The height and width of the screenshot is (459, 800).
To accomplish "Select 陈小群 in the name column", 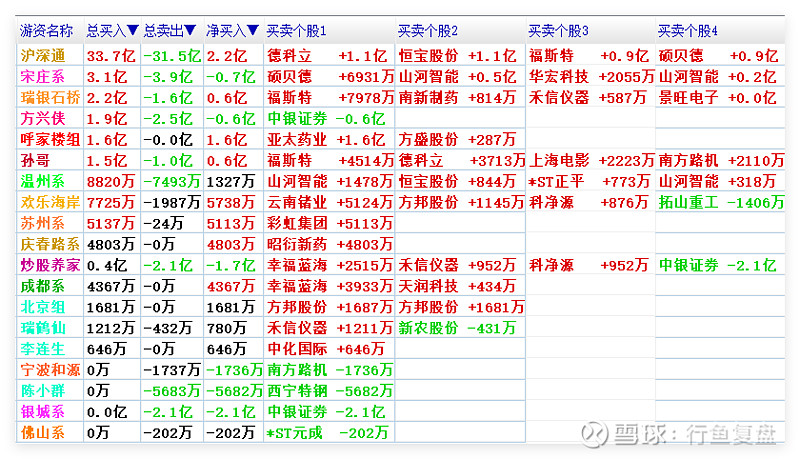I will tap(43, 391).
